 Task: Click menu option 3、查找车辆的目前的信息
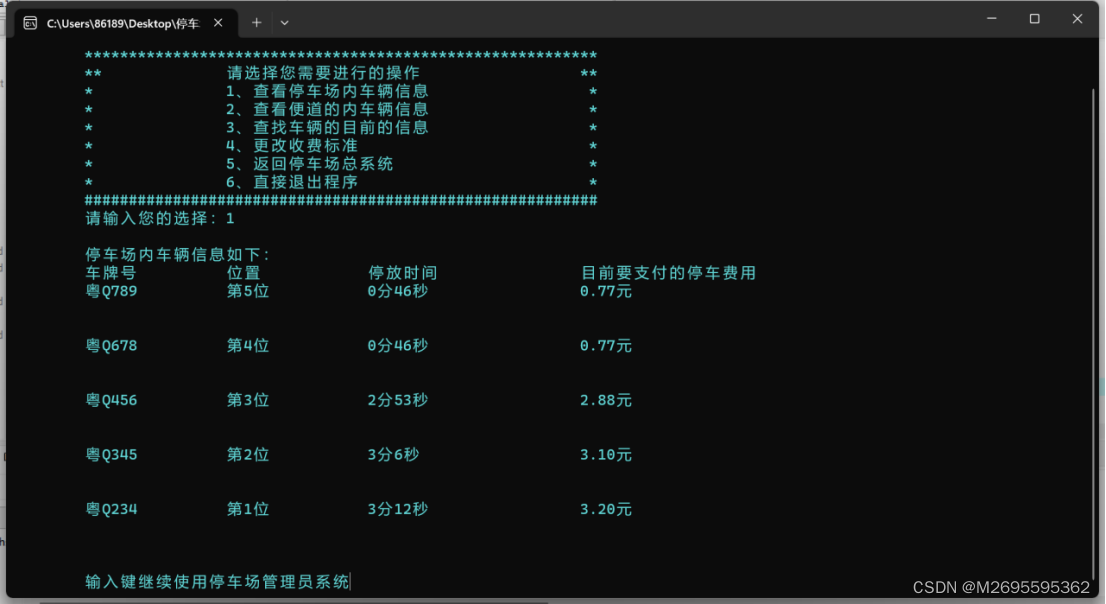click(327, 128)
